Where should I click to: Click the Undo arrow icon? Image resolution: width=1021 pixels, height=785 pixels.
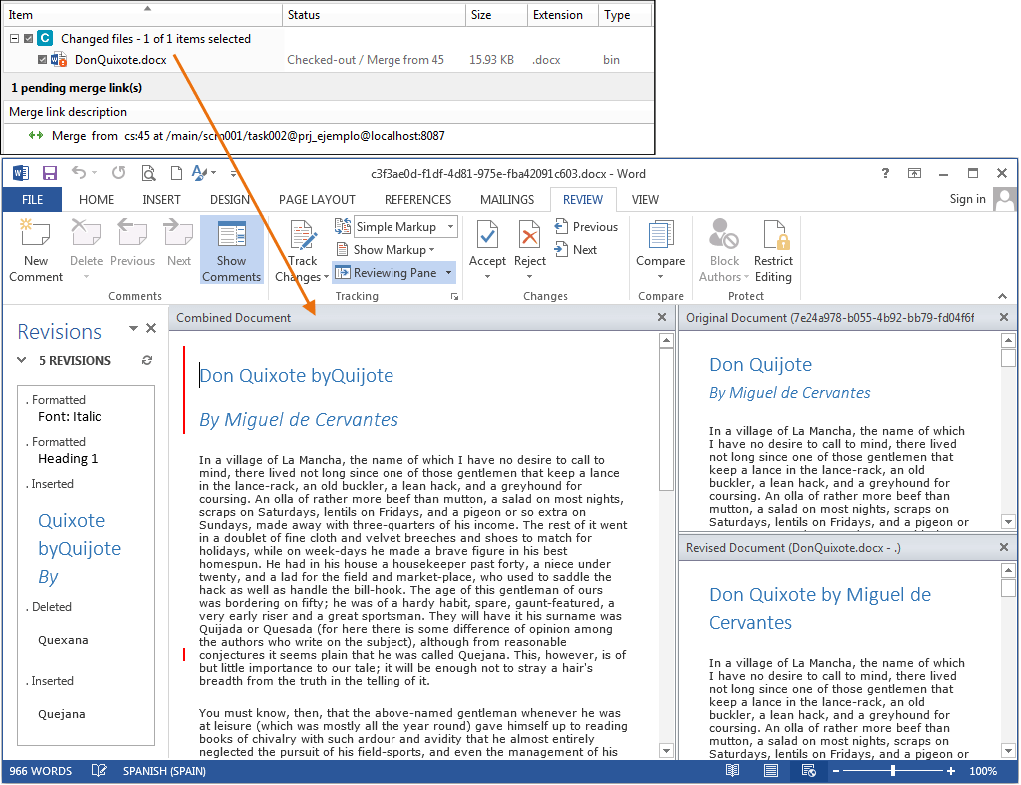[x=79, y=172]
